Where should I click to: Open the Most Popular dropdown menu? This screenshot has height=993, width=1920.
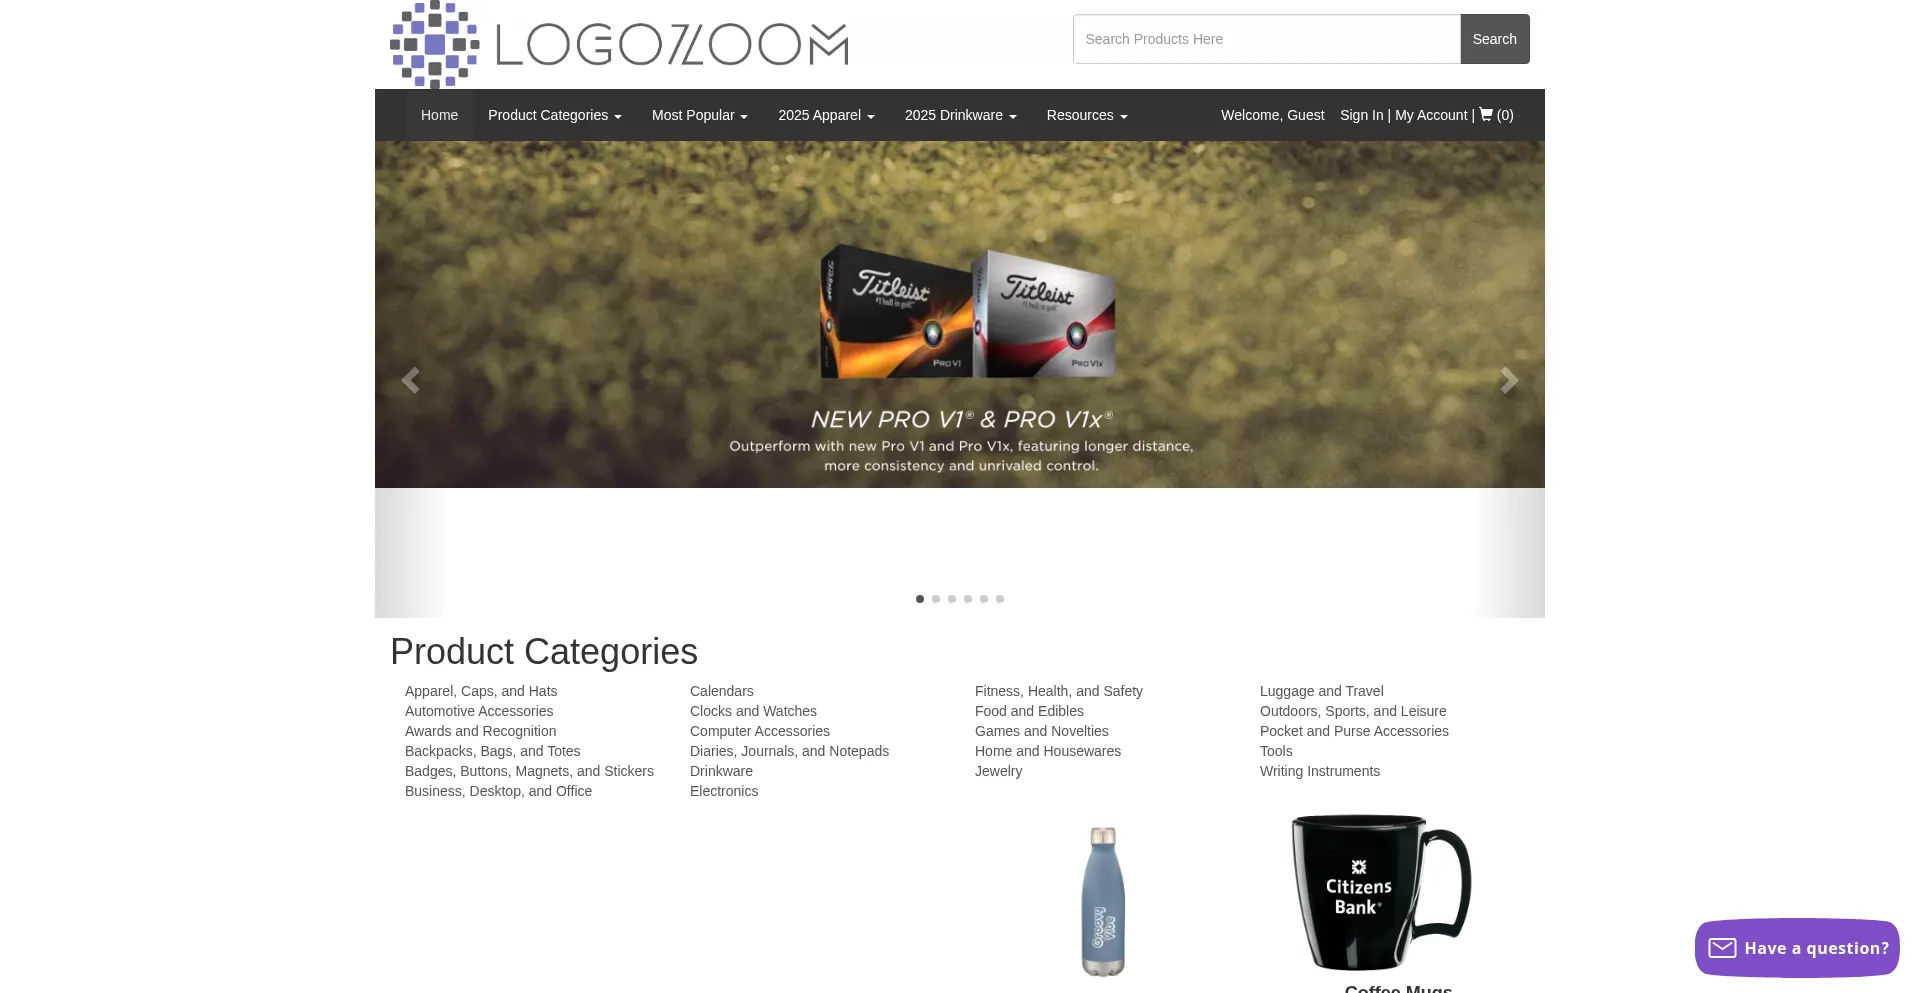700,115
